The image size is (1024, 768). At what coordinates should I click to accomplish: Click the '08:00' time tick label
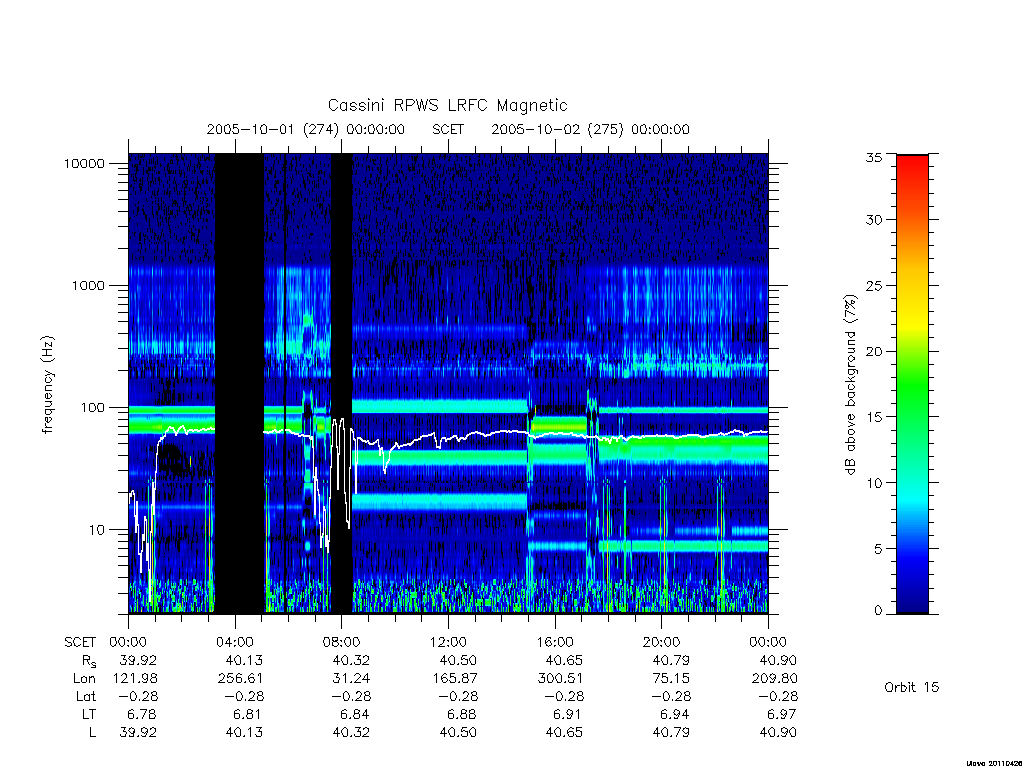click(x=342, y=642)
